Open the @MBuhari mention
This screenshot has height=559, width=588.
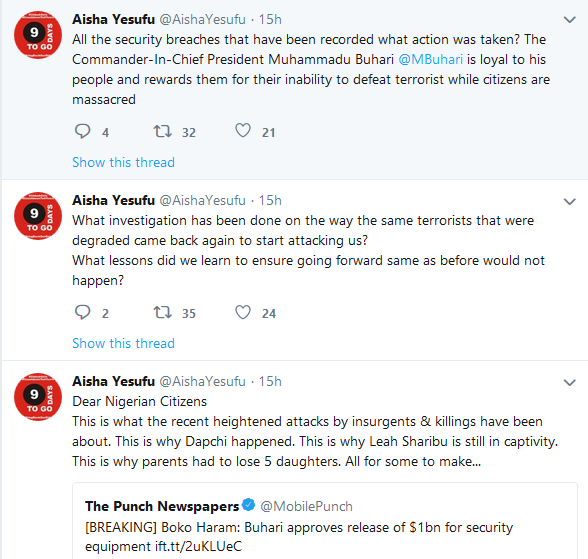point(430,60)
